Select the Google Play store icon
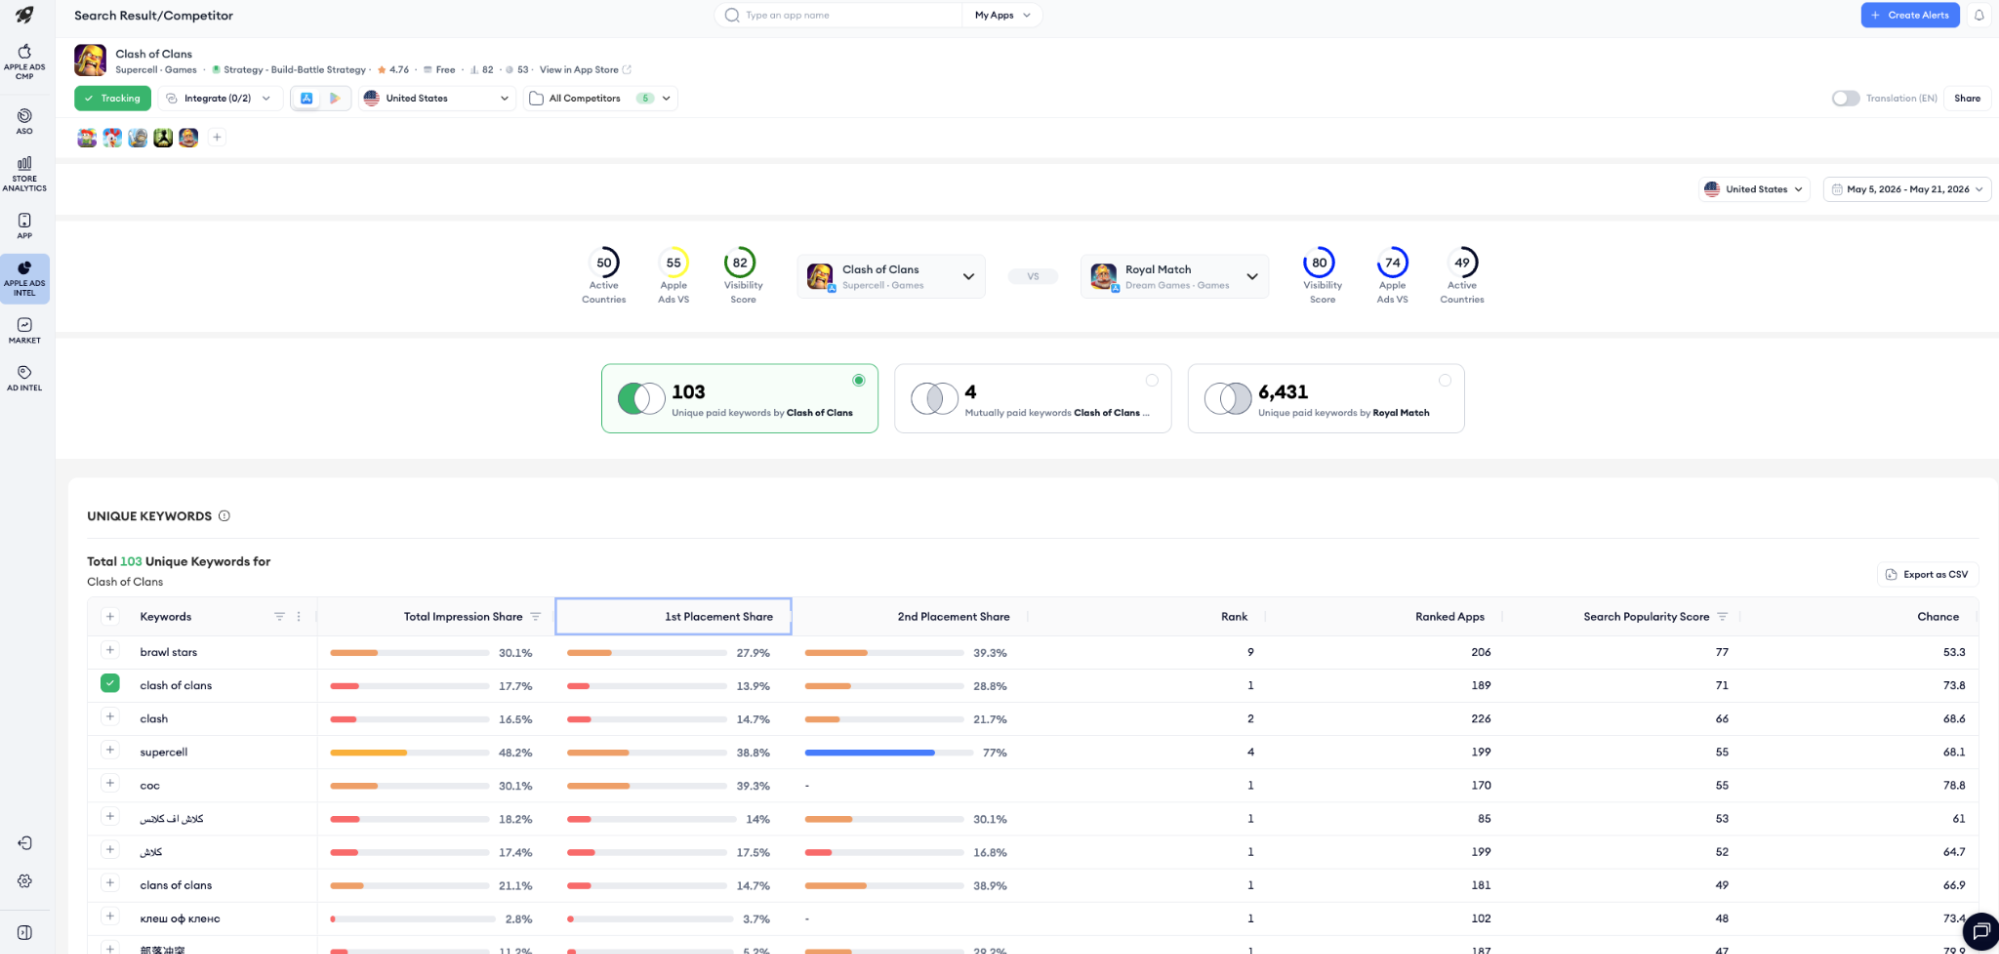 pos(335,98)
